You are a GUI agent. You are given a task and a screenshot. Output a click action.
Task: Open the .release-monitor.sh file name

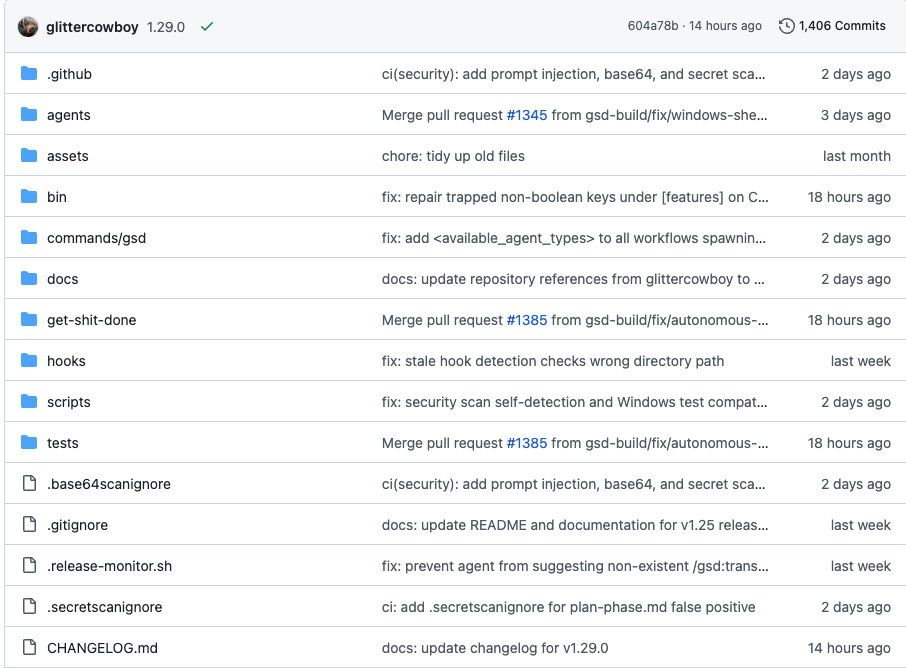110,566
